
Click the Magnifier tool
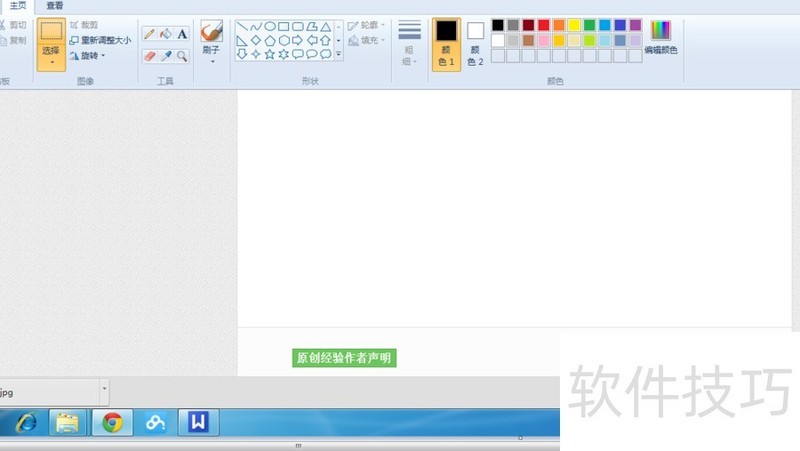pyautogui.click(x=182, y=56)
